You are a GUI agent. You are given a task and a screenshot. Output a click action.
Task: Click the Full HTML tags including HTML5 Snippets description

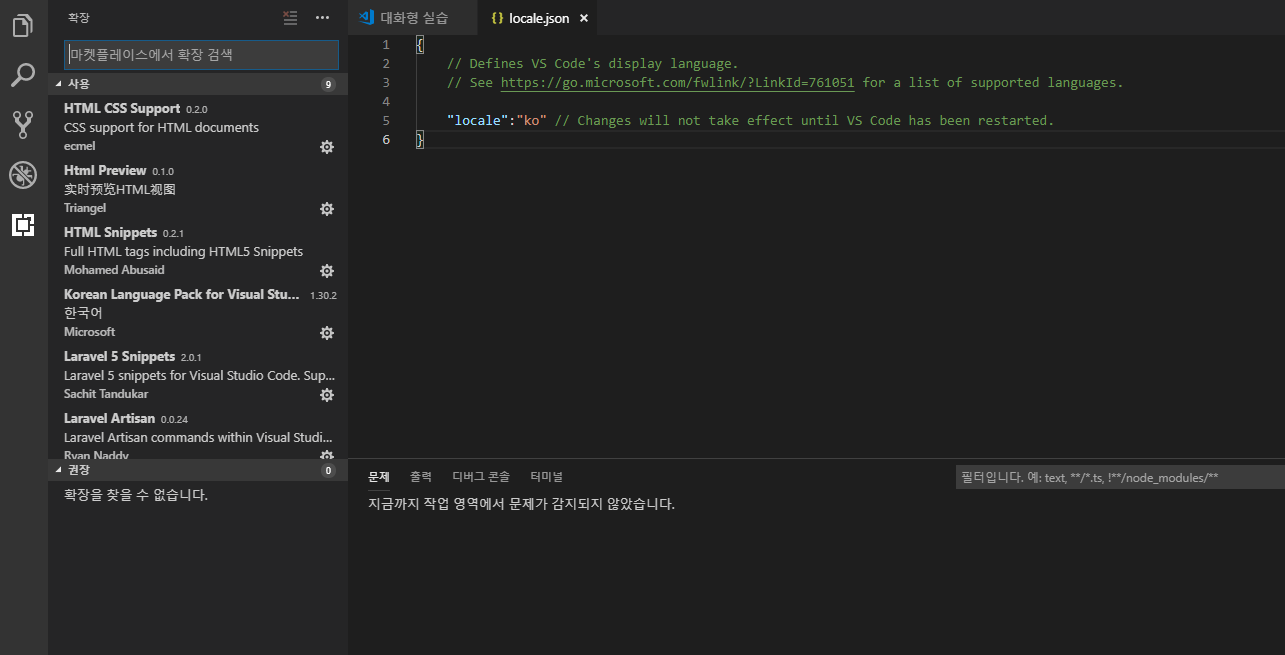(183, 252)
